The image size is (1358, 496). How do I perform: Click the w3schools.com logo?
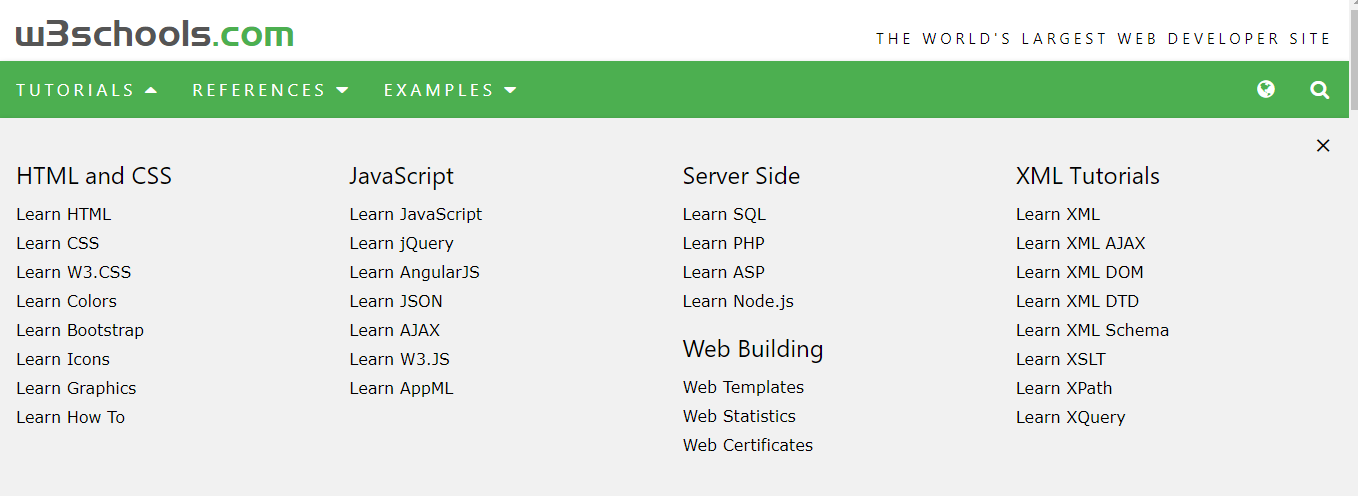point(155,35)
